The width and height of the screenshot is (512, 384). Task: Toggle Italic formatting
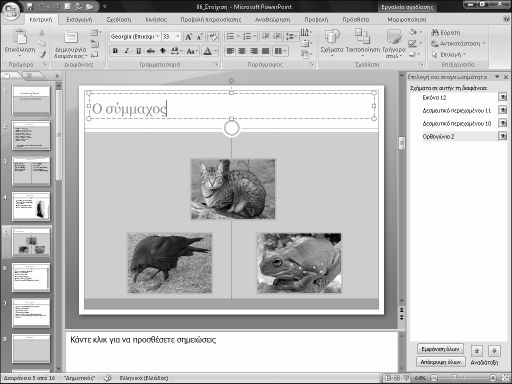pyautogui.click(x=127, y=51)
